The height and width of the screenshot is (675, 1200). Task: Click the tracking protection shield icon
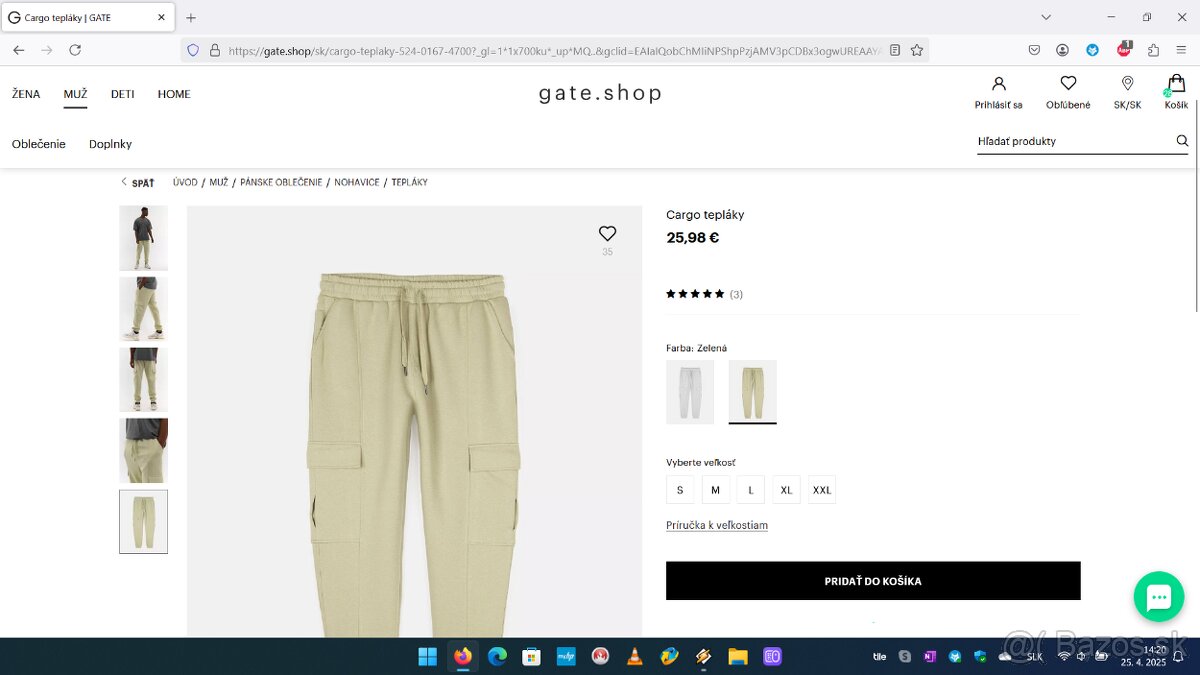pyautogui.click(x=193, y=50)
